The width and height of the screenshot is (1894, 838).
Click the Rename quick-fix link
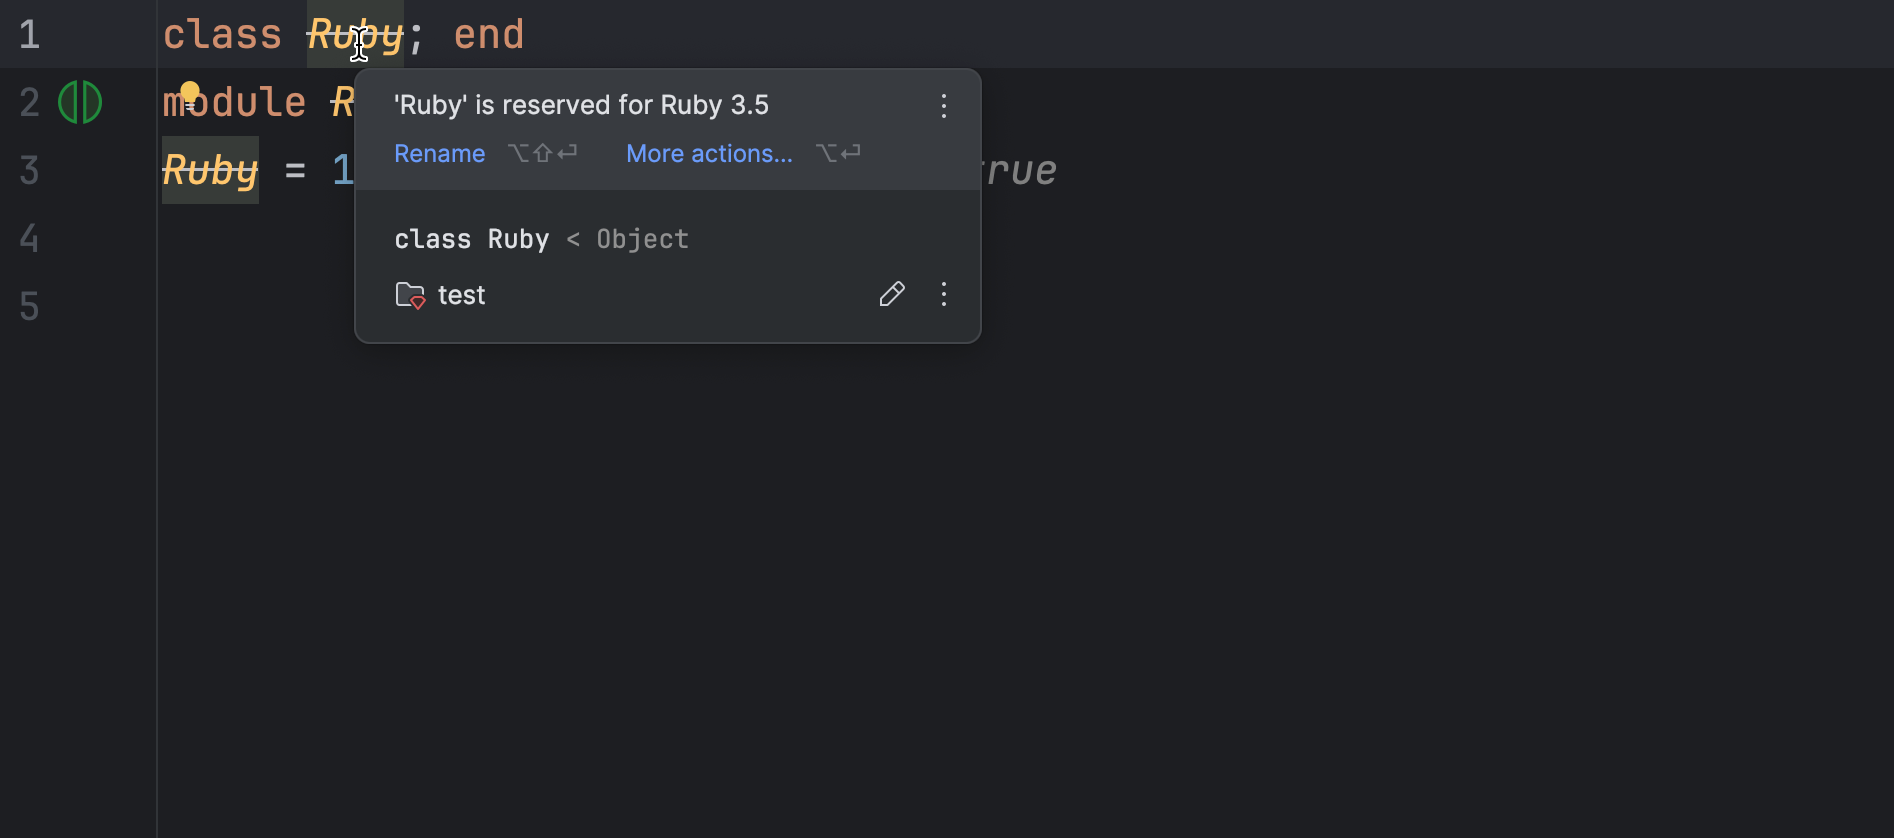pyautogui.click(x=439, y=153)
